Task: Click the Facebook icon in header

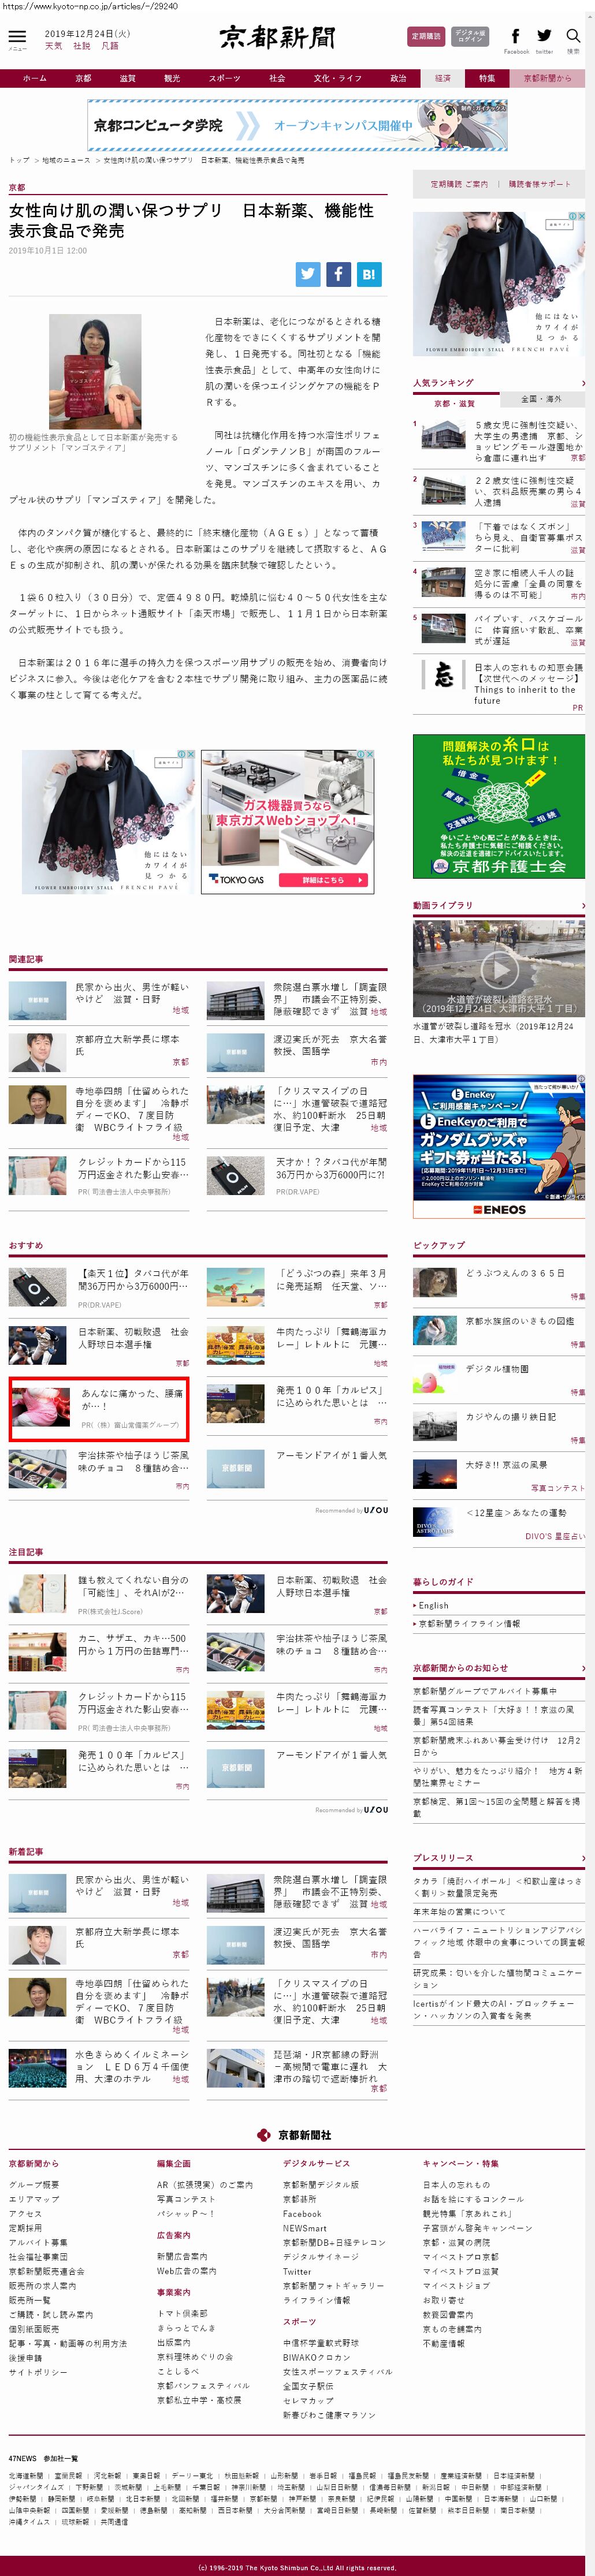Action: coord(516,37)
